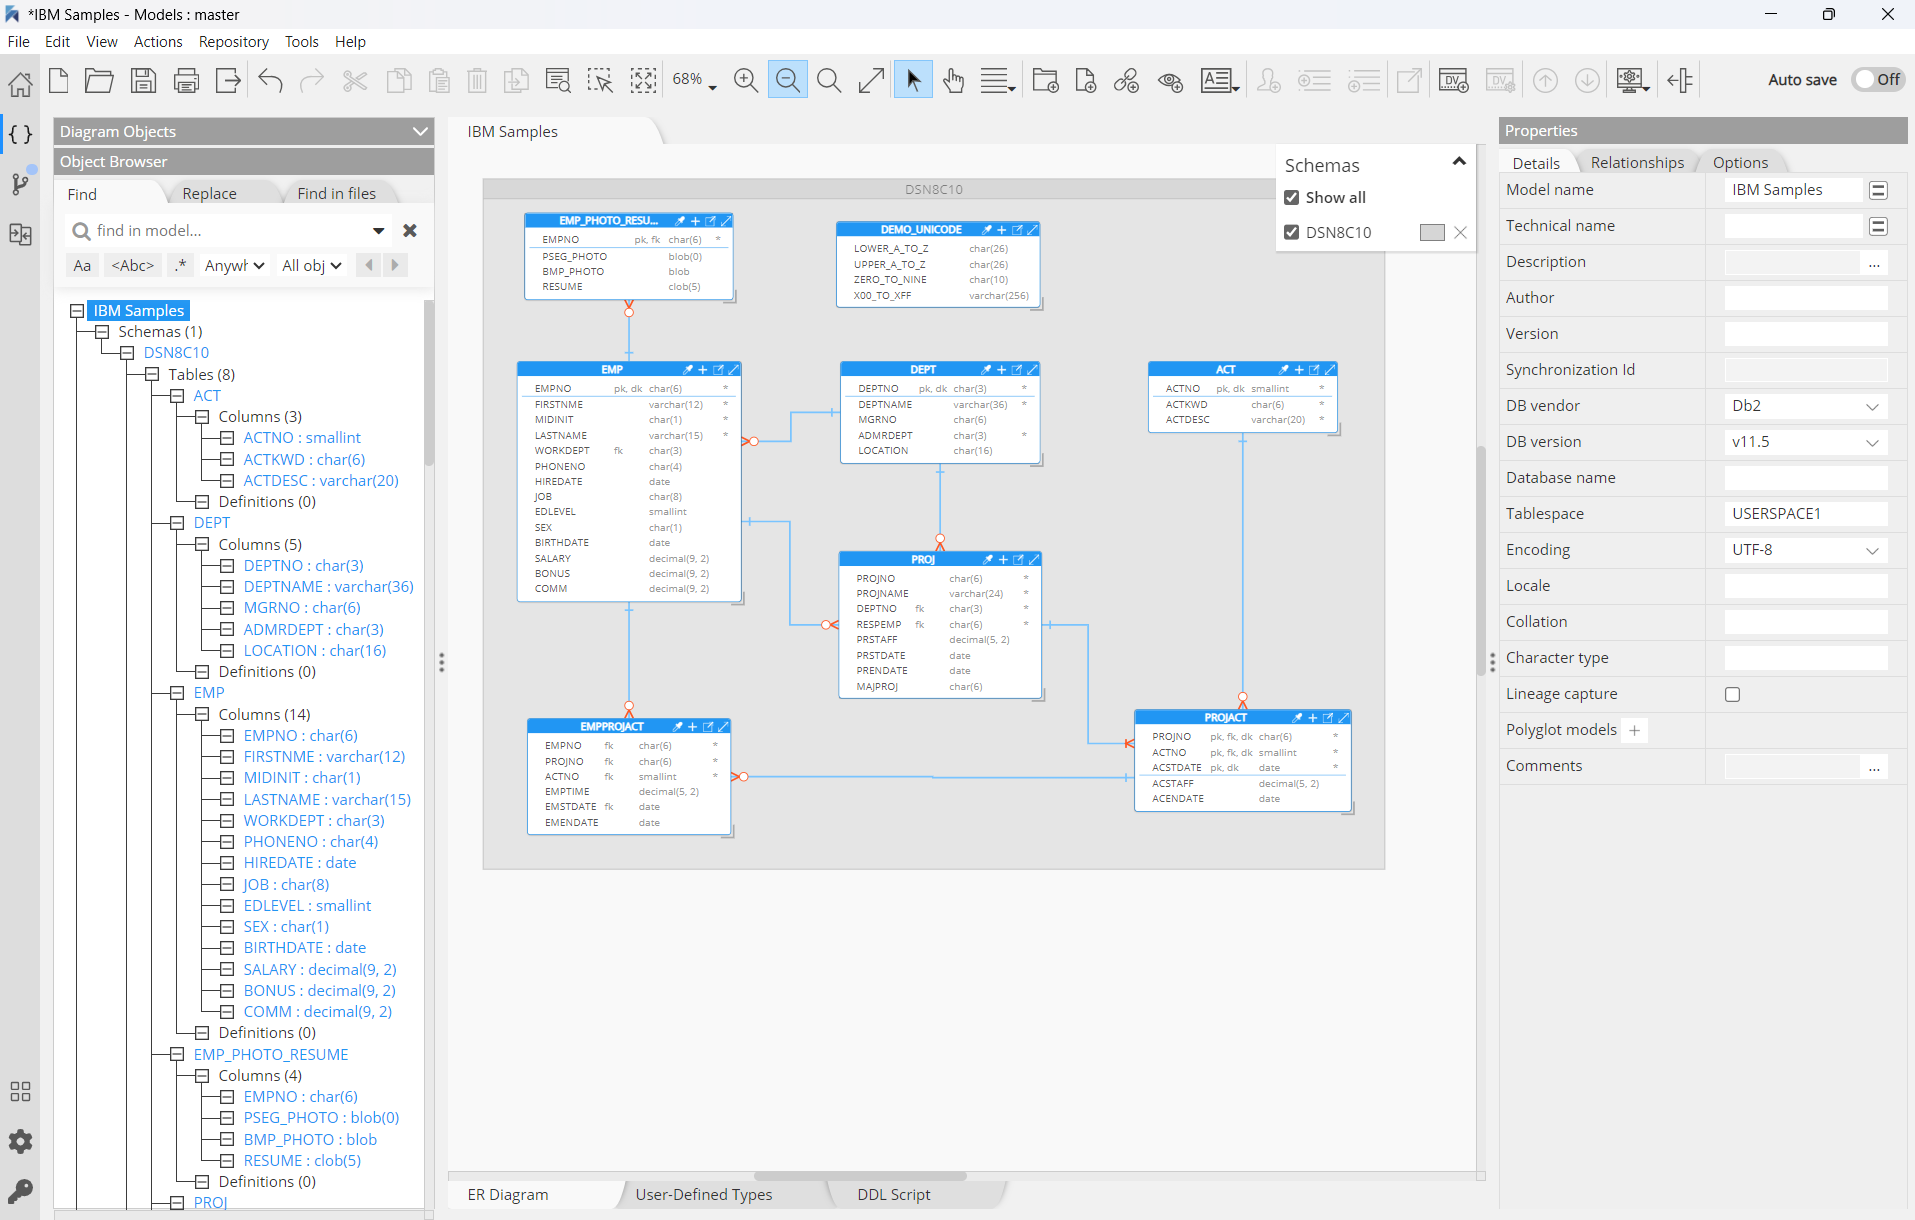
Task: Enable the Lineage capture checkbox
Action: [x=1732, y=694]
